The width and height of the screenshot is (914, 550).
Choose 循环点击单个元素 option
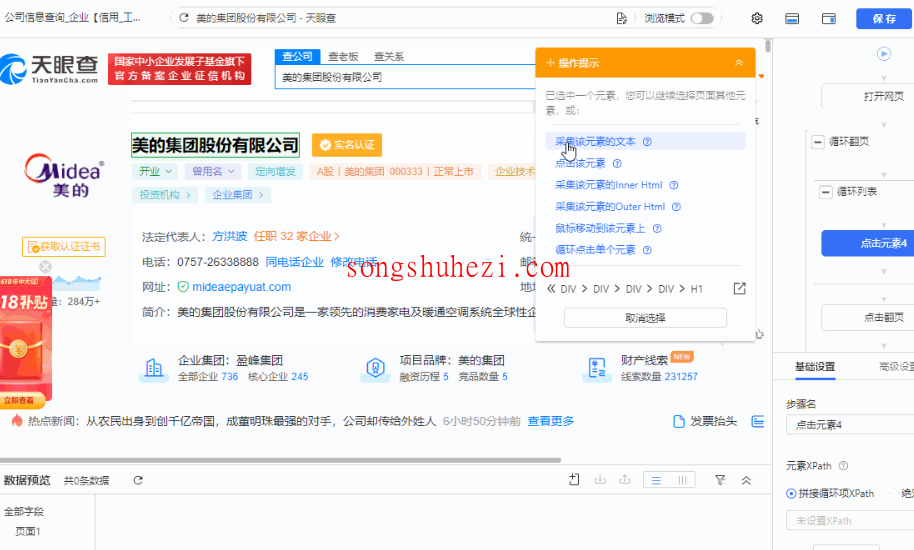point(595,250)
